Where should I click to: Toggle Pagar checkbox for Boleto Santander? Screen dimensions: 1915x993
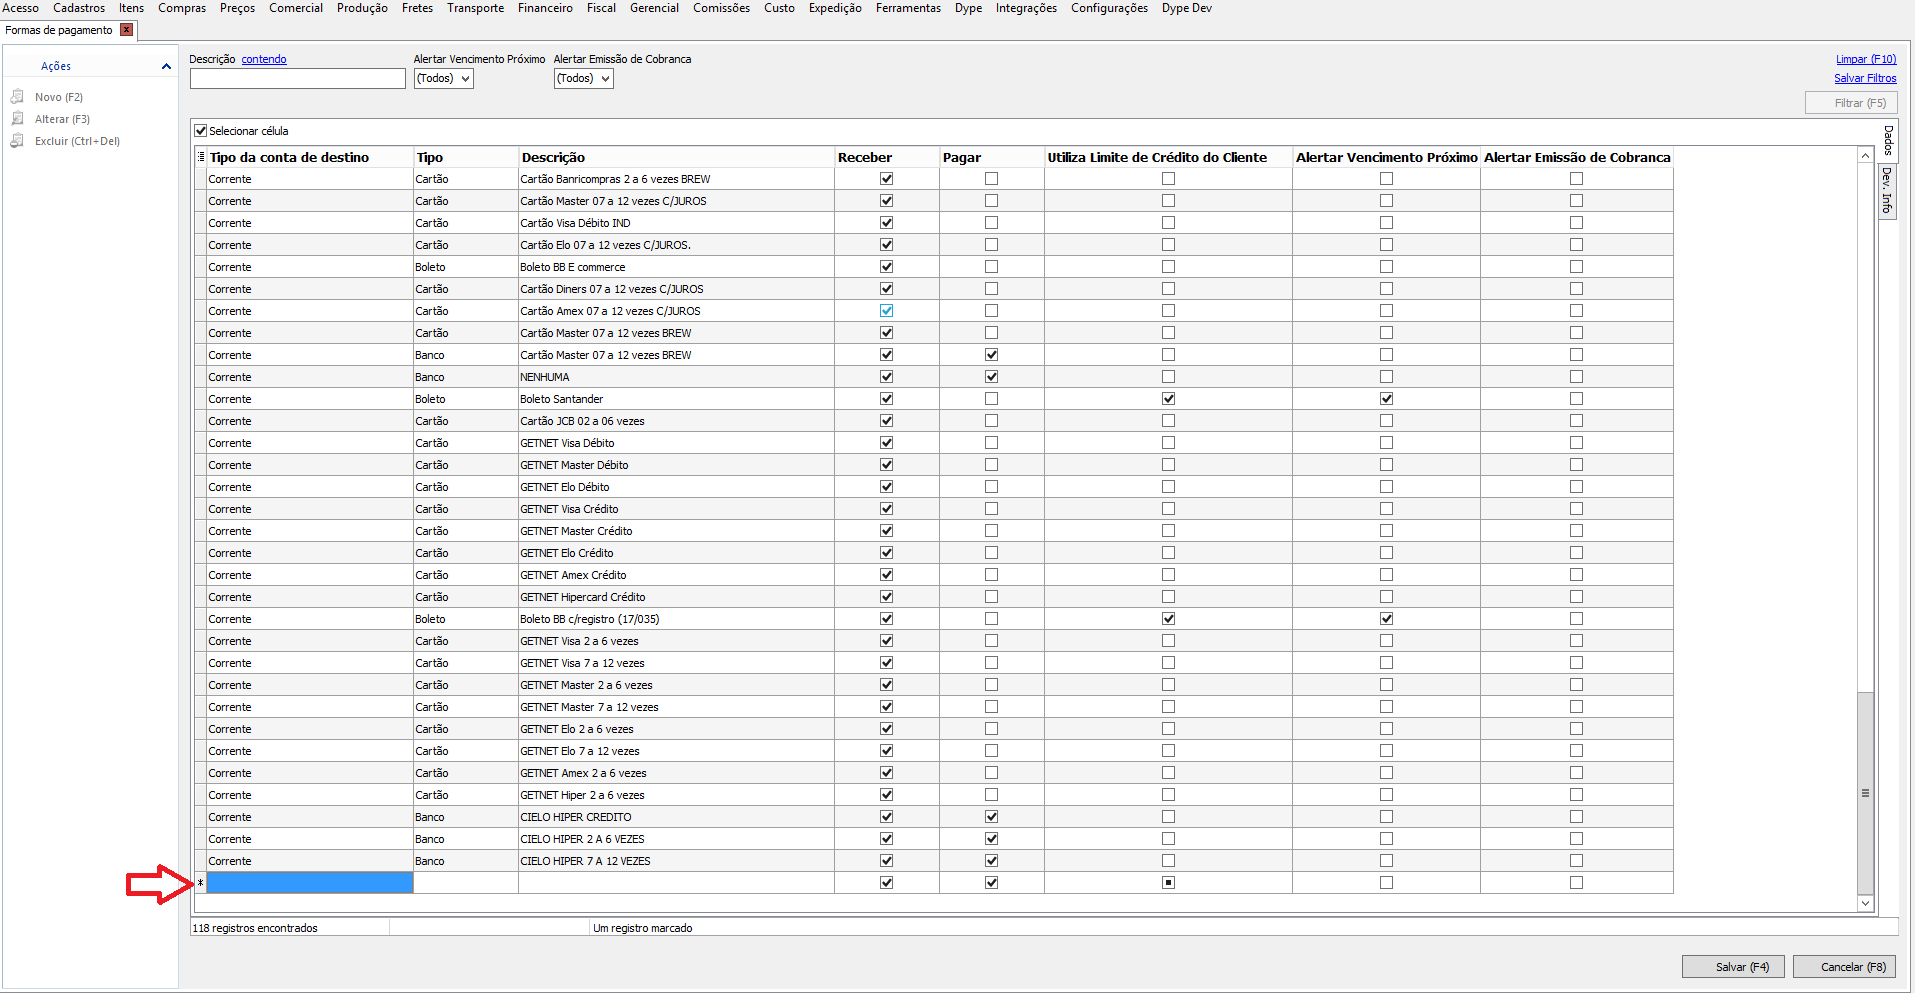tap(991, 399)
